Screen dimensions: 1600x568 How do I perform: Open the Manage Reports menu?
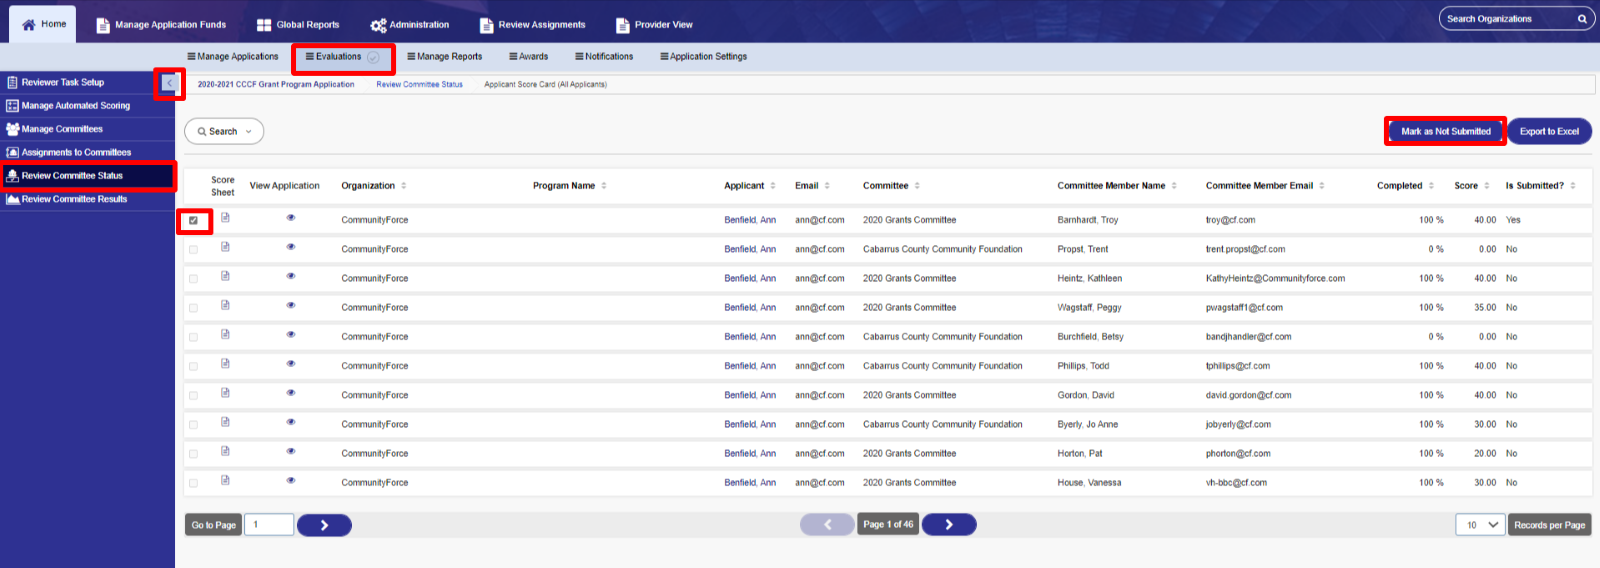(x=445, y=57)
